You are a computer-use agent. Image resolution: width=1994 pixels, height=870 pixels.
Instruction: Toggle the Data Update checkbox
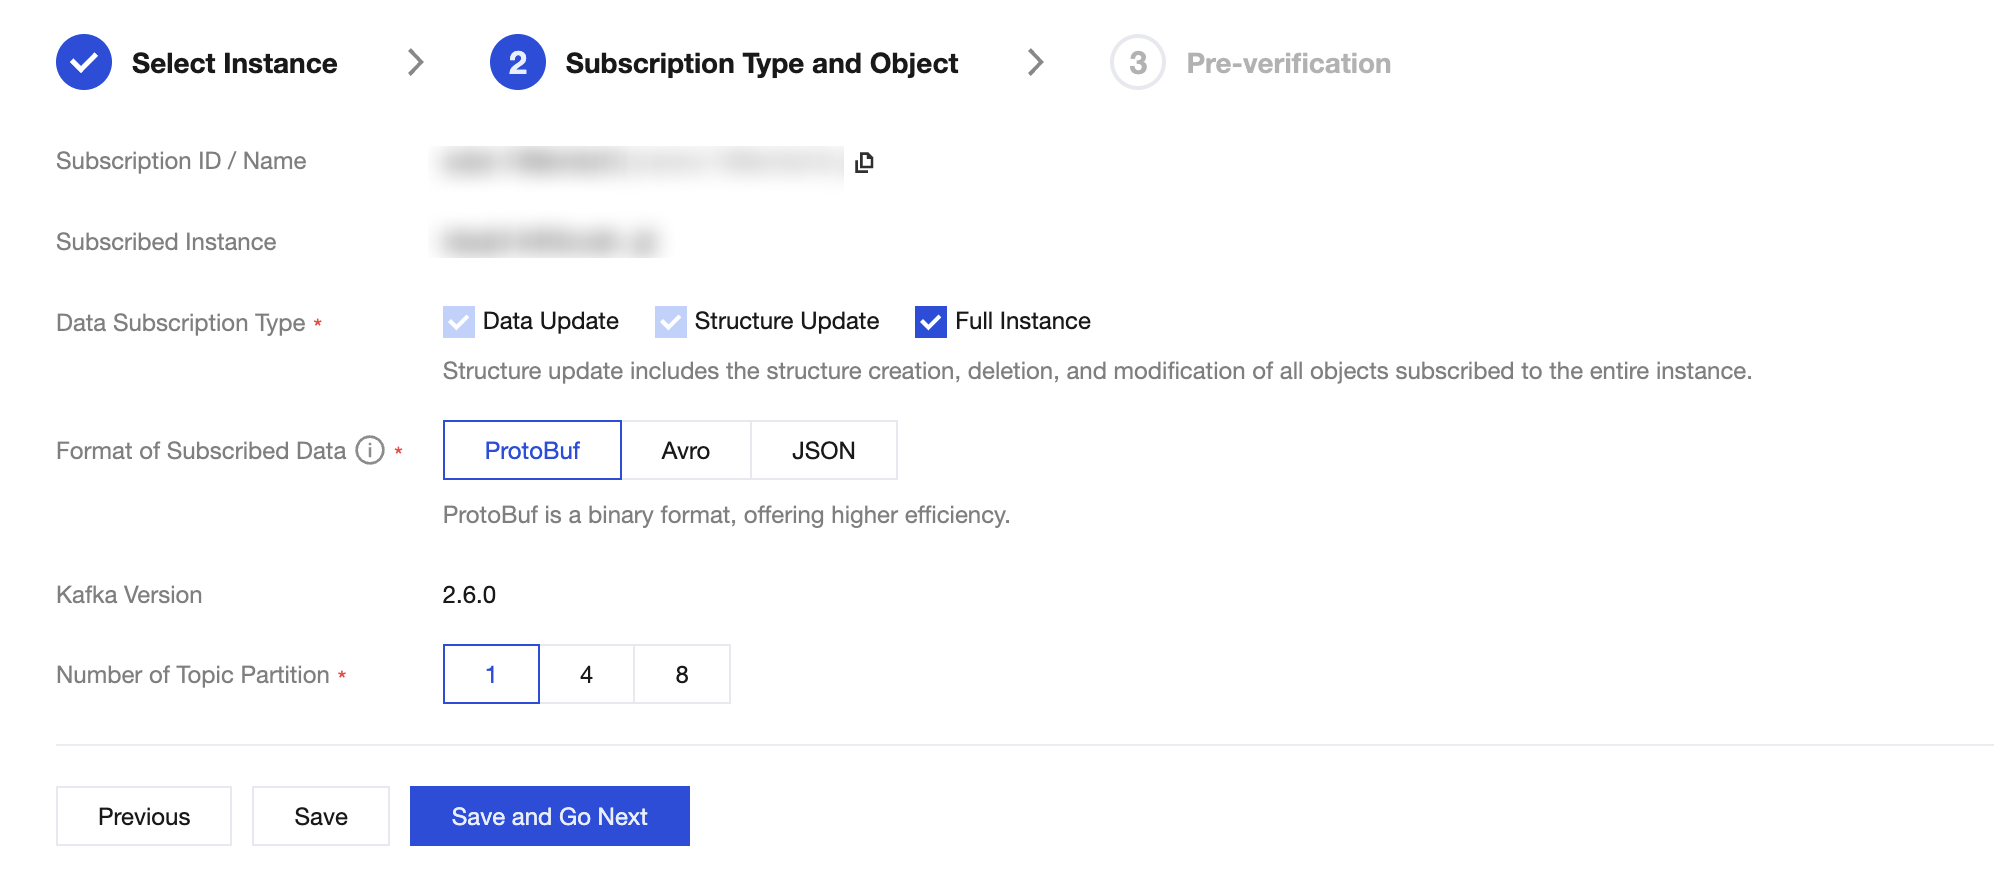point(459,322)
